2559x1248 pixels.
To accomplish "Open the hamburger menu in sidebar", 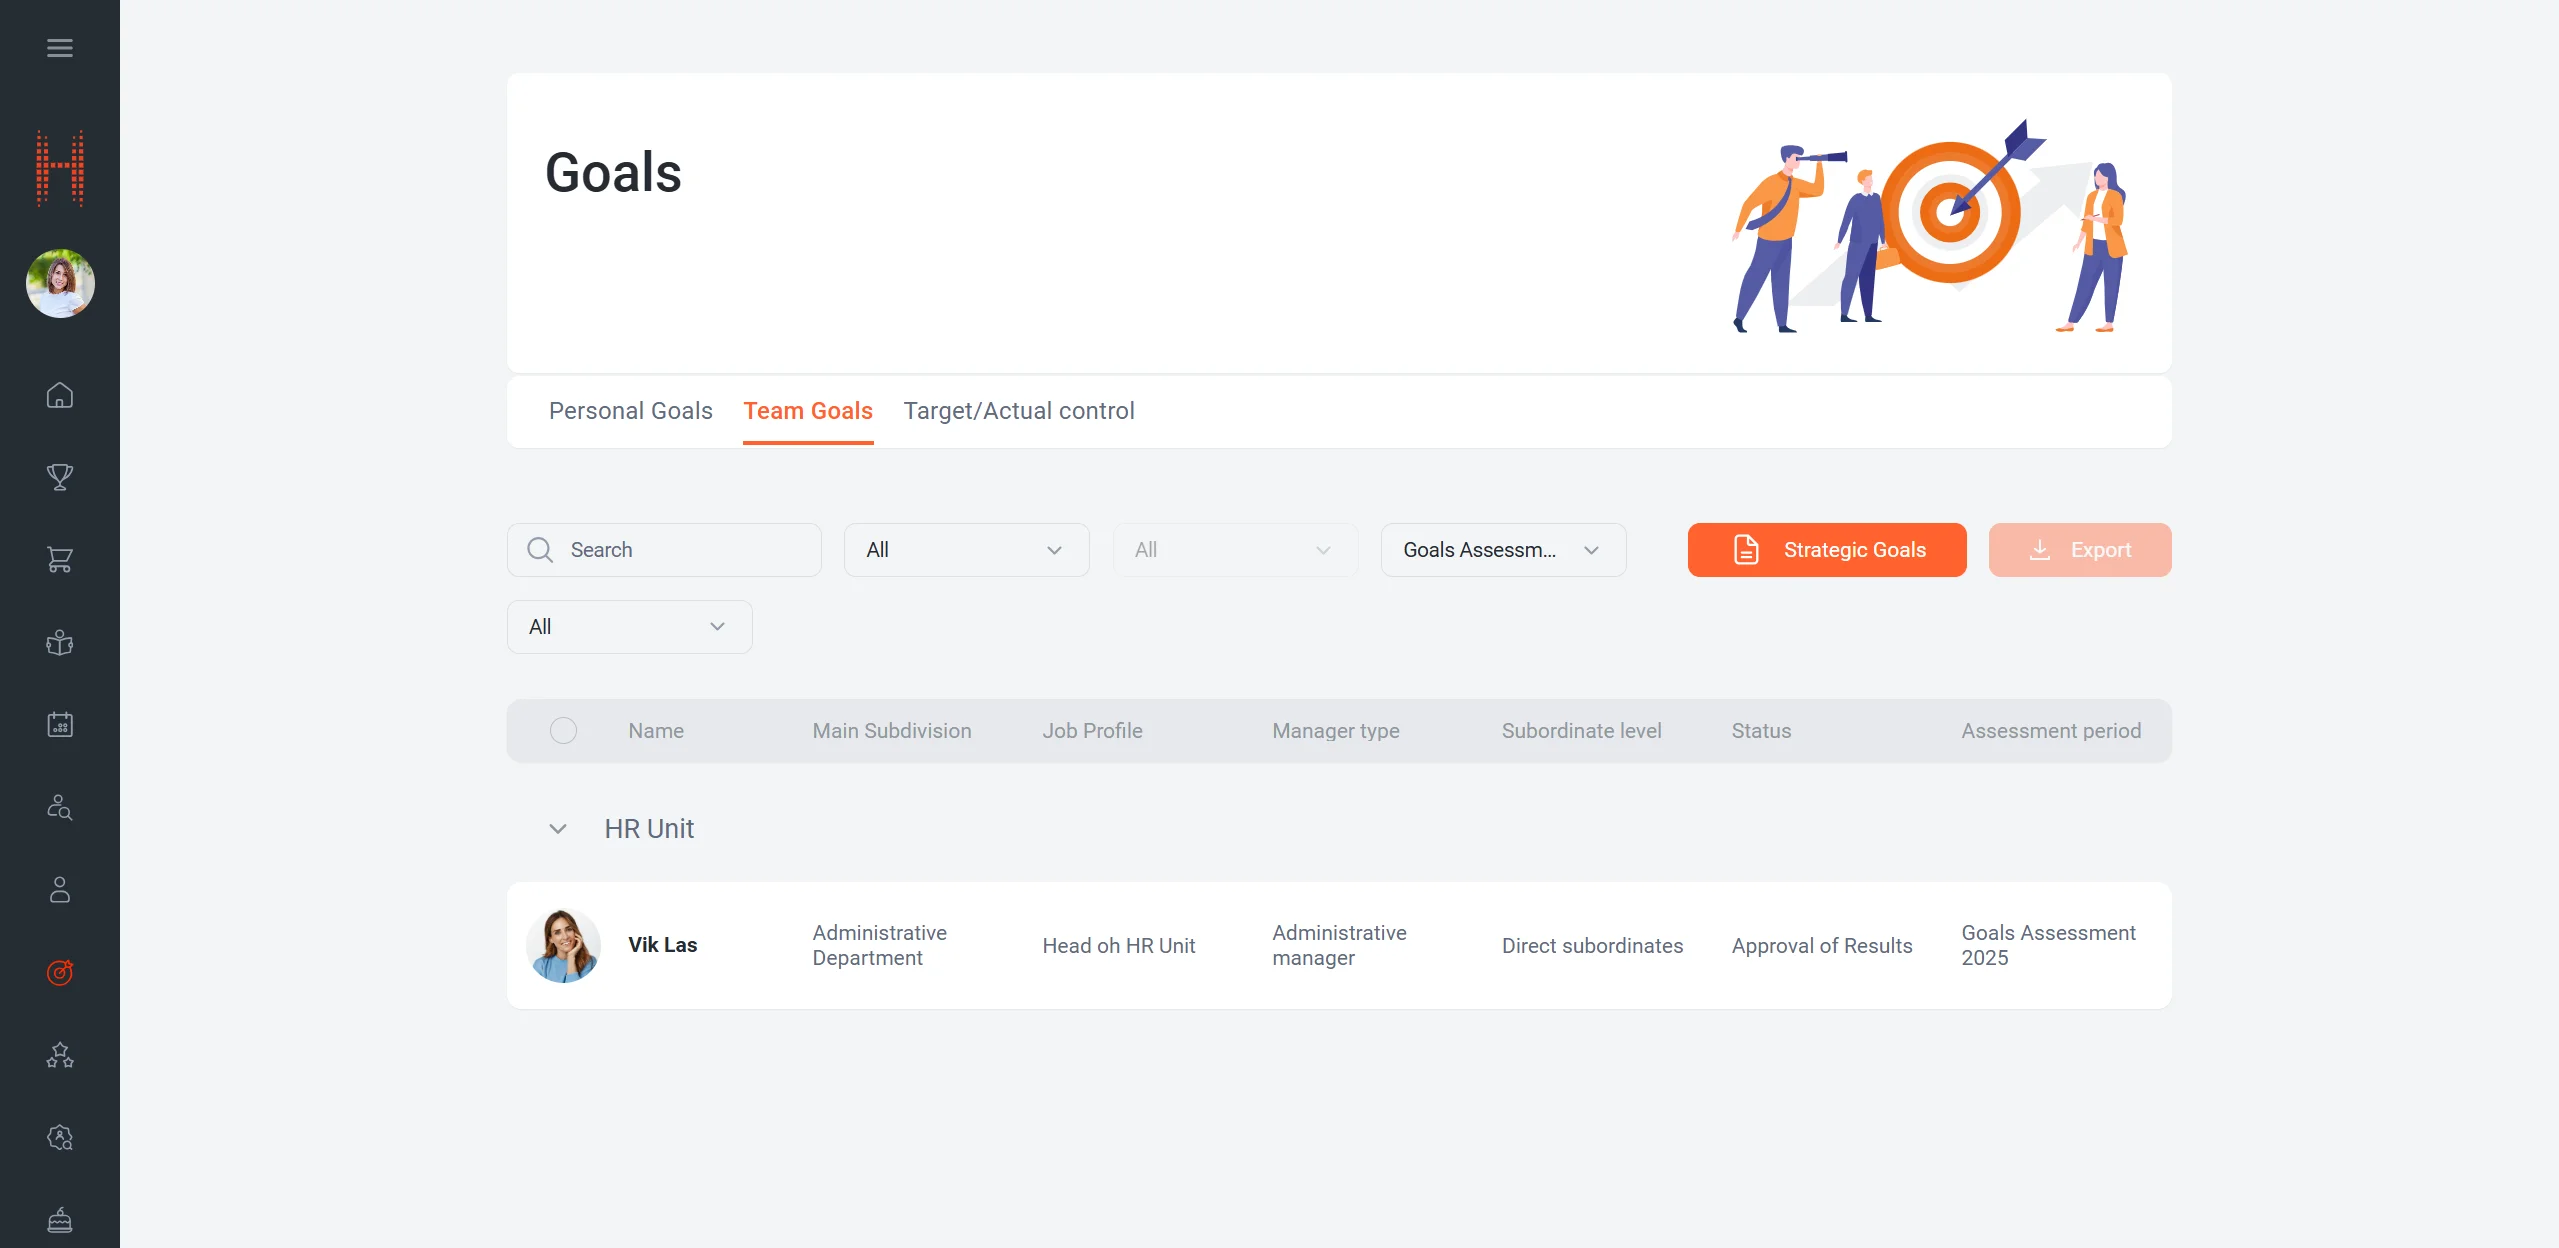I will [60, 48].
